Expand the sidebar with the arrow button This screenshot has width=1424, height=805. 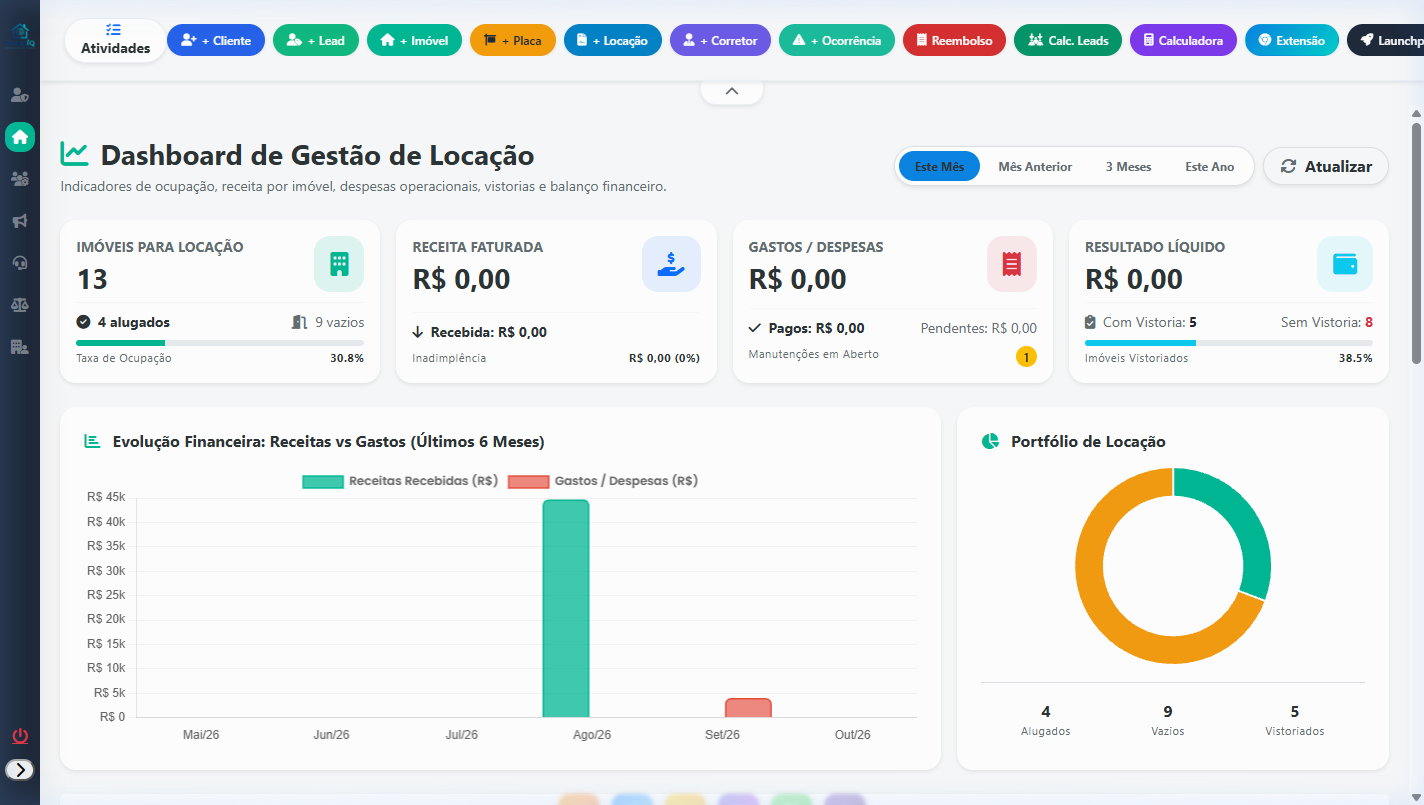tap(20, 769)
